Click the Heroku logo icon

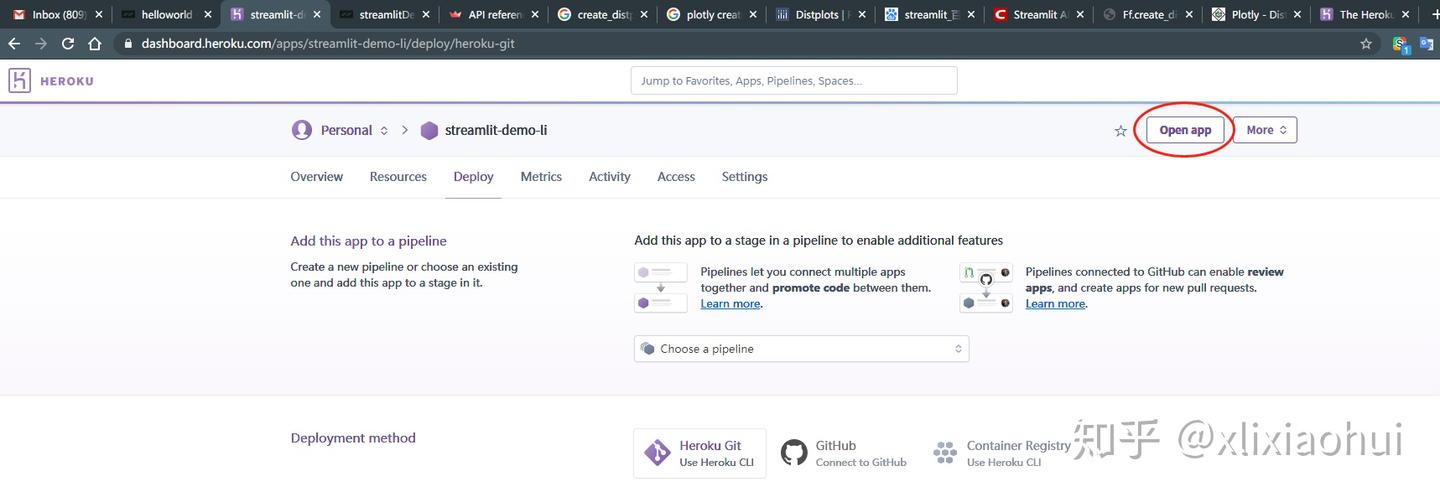[20, 81]
